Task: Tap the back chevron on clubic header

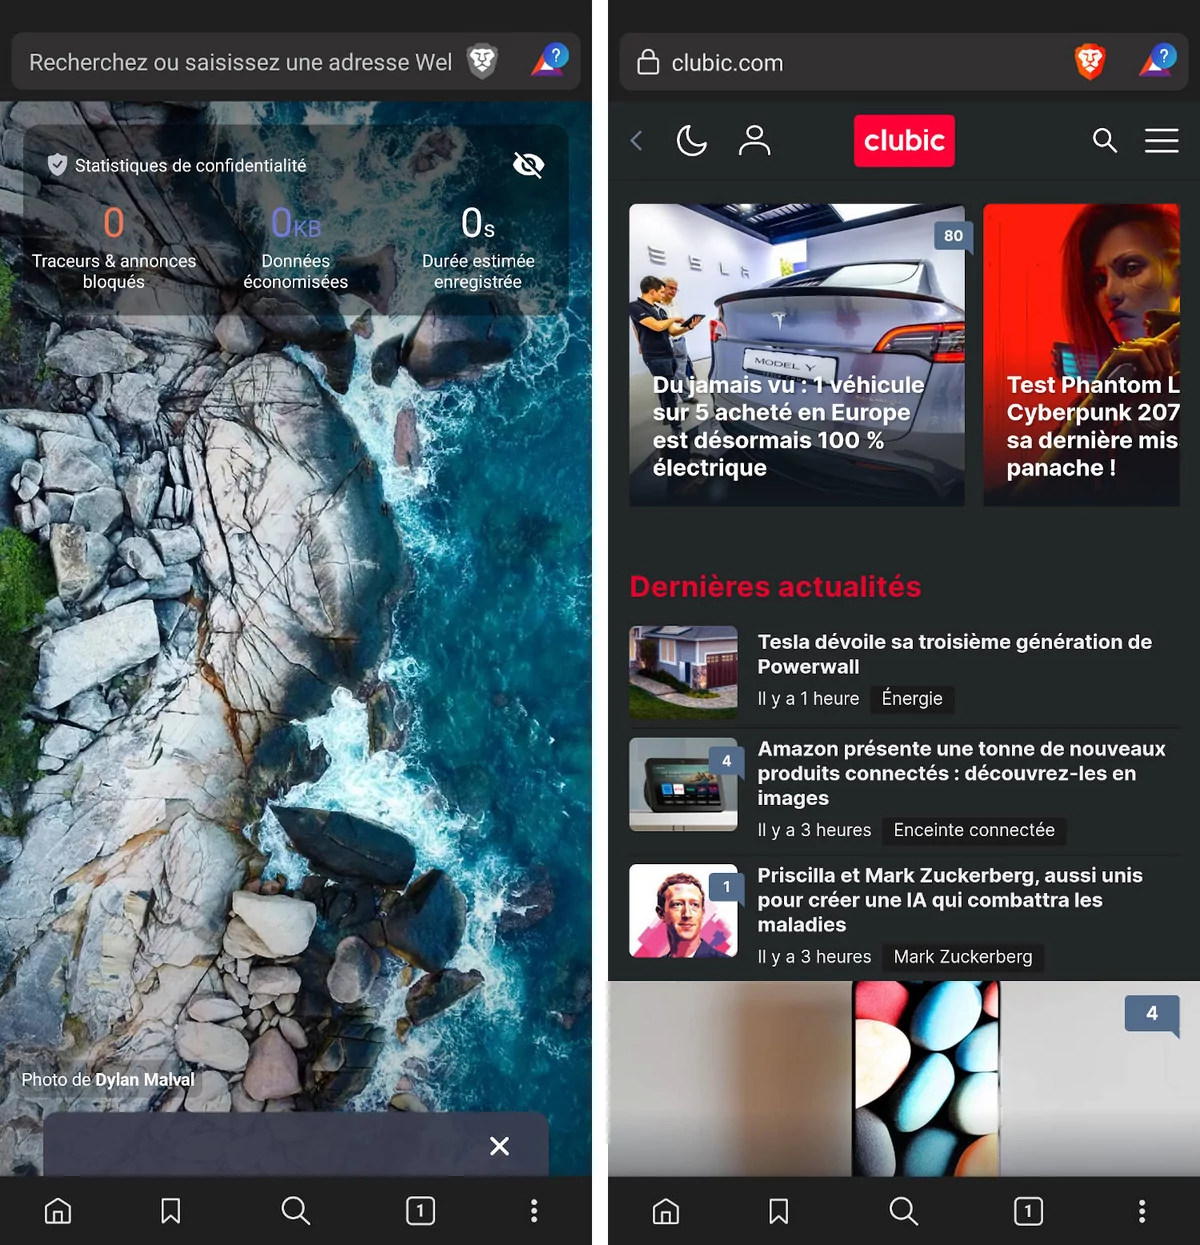Action: coord(637,141)
